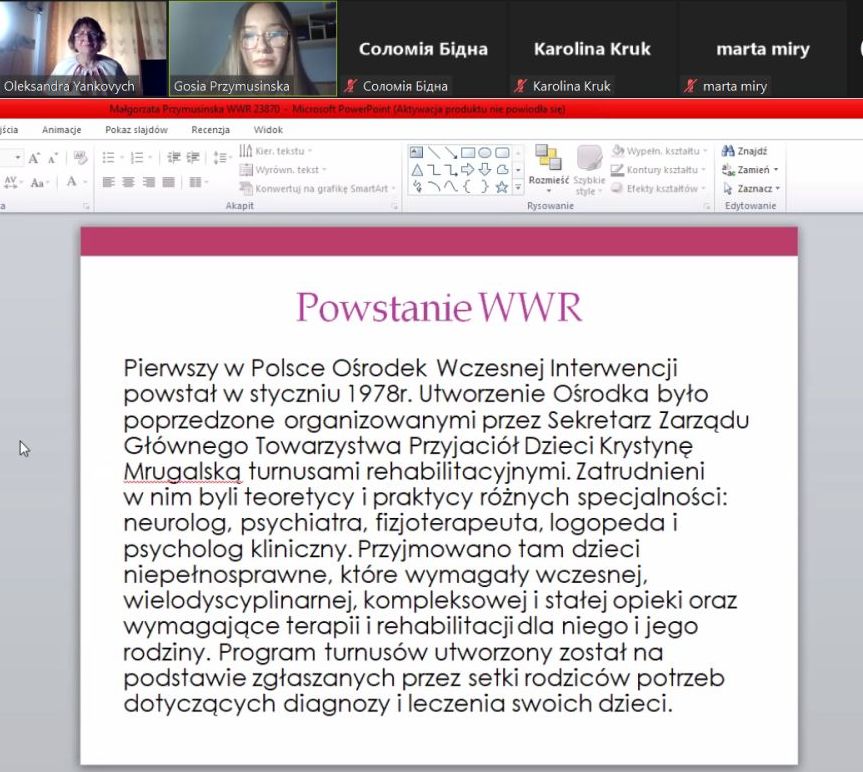Open Kontury kształtu shape outline
Viewport: 863px width, 772px height.
pyautogui.click(x=658, y=169)
